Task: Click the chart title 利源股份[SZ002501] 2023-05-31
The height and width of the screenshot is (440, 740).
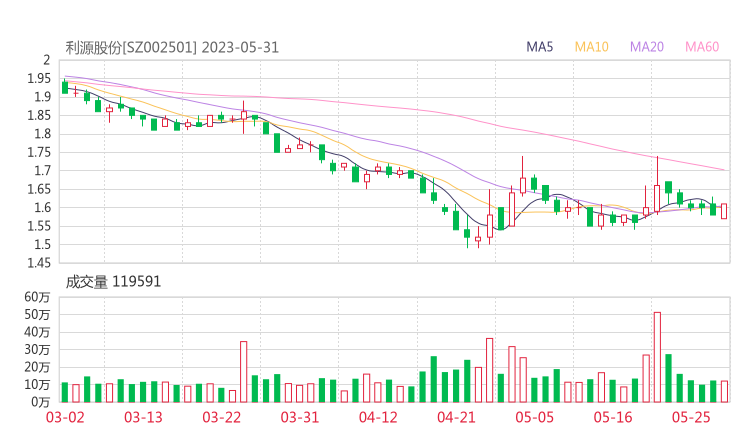Action: 172,48
